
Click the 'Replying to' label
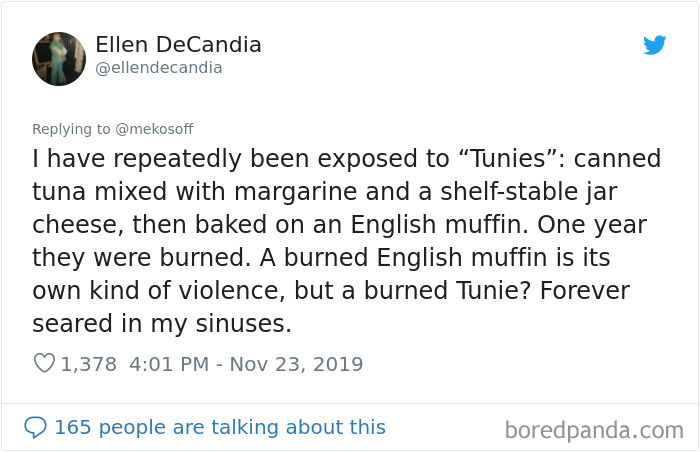tap(71, 129)
